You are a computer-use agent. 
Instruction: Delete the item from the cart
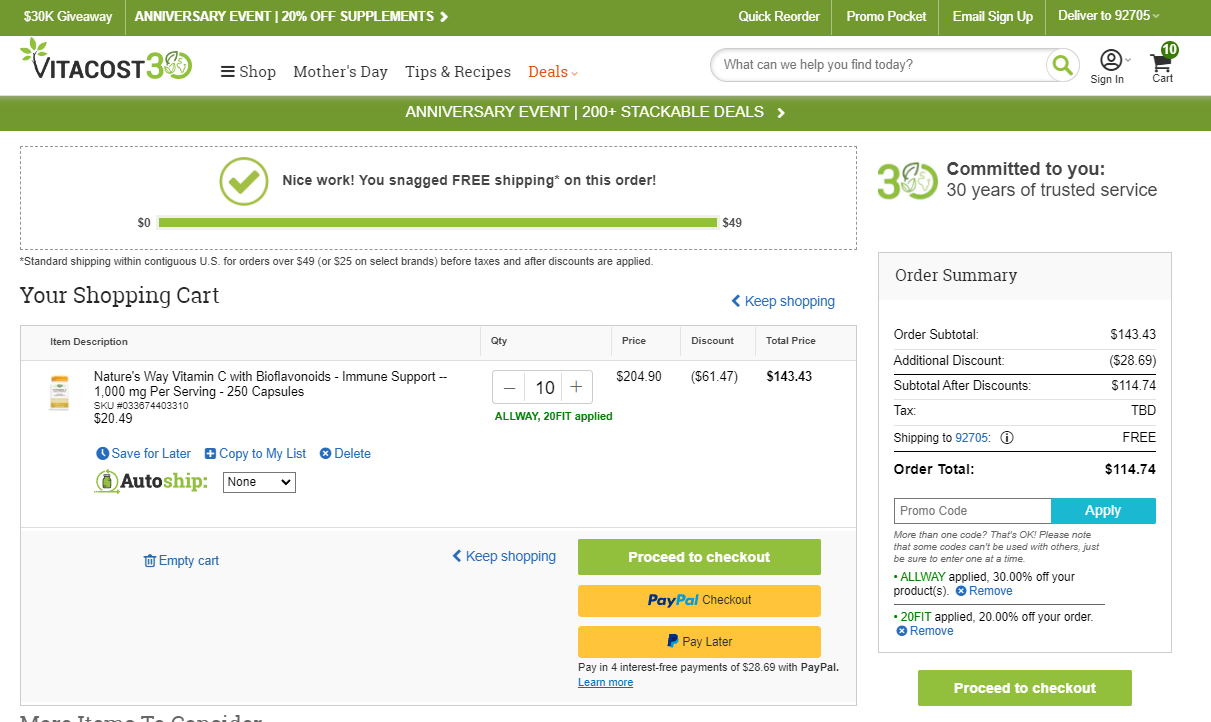pos(345,454)
